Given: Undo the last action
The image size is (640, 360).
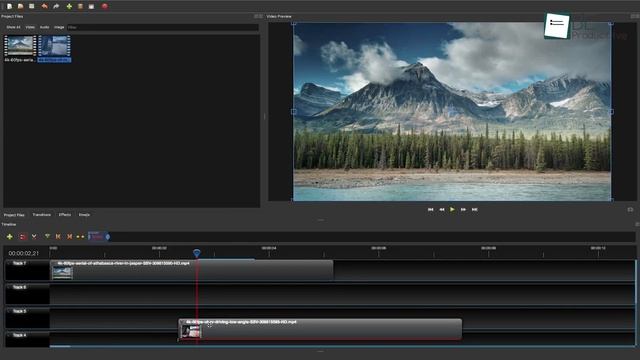Looking at the screenshot, I should pos(44,6).
